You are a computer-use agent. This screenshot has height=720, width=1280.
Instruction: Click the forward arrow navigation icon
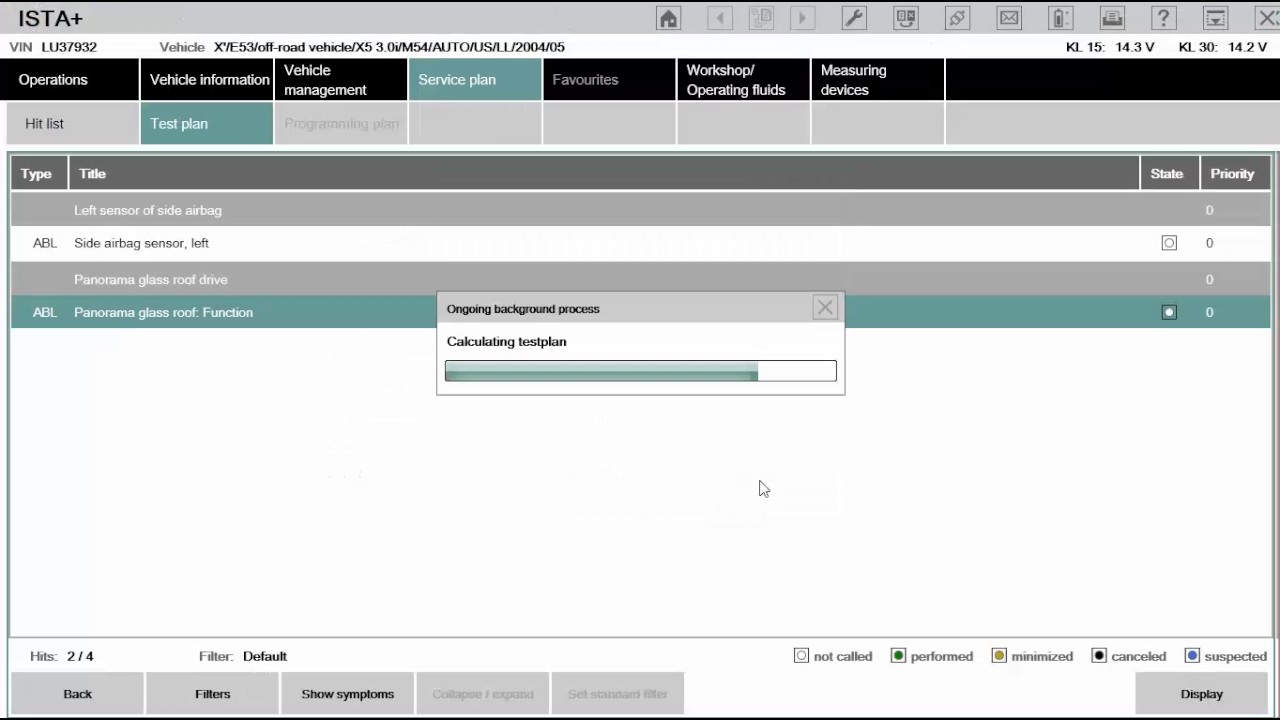[802, 18]
